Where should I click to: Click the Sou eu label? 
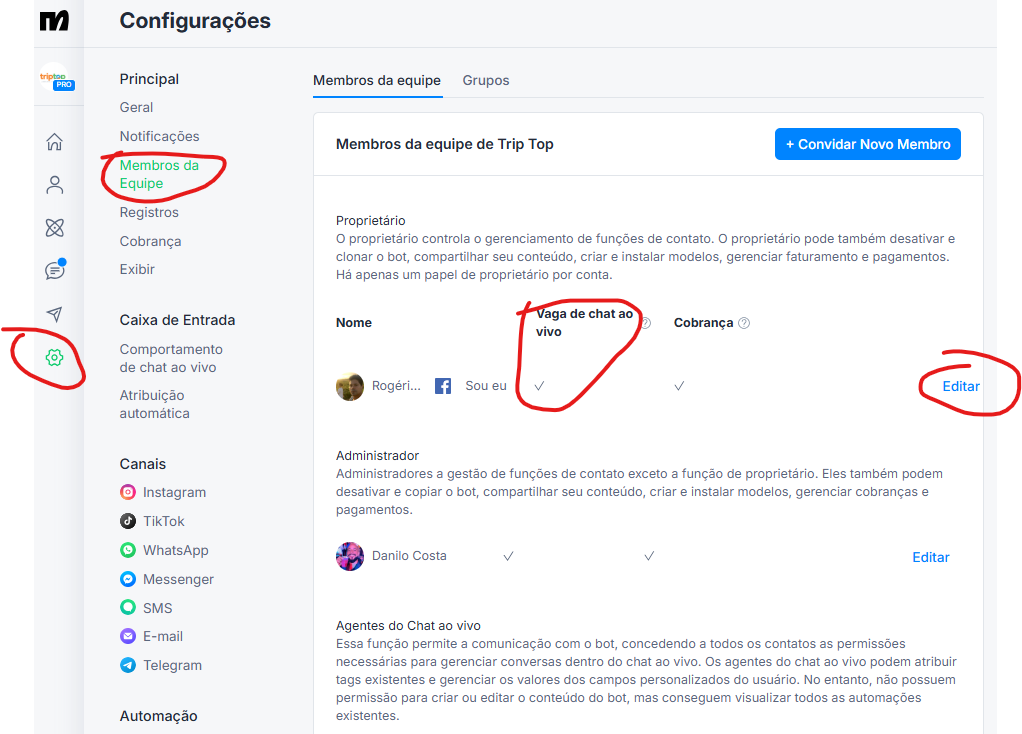click(486, 386)
